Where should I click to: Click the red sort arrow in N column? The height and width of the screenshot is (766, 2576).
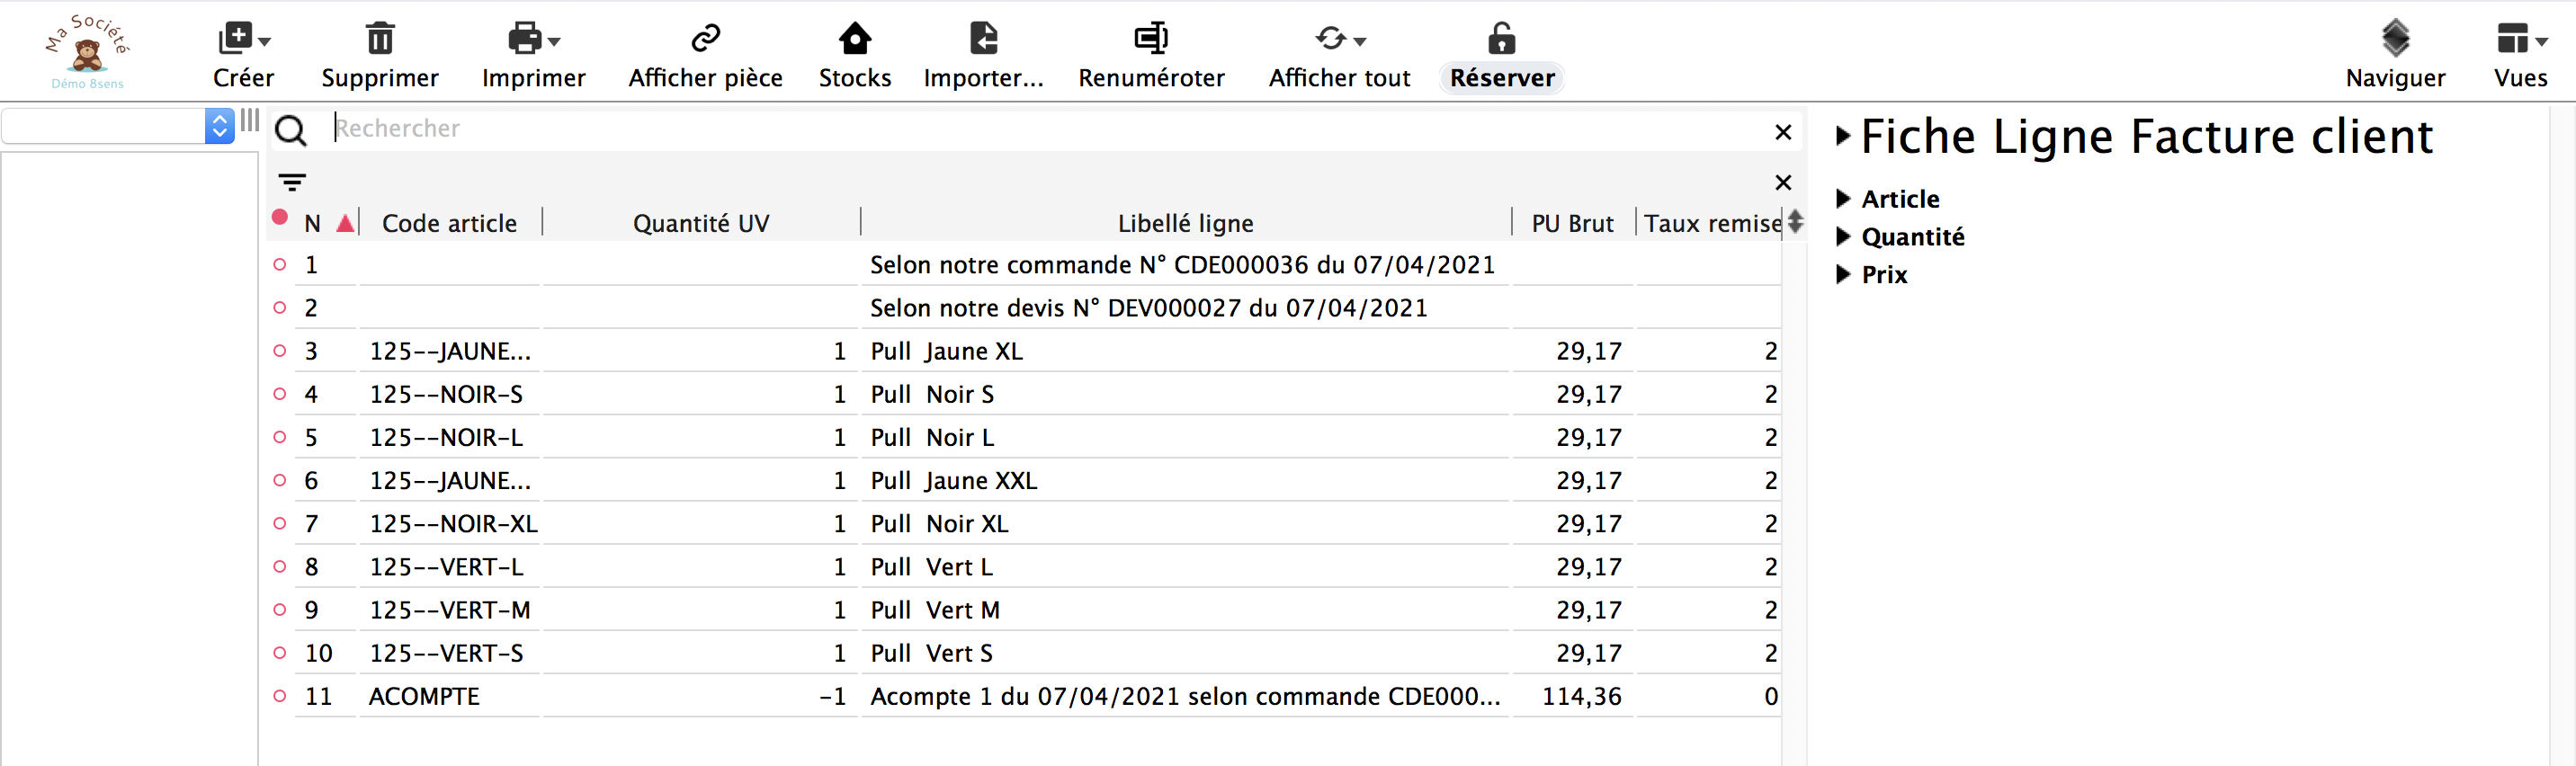click(x=345, y=223)
